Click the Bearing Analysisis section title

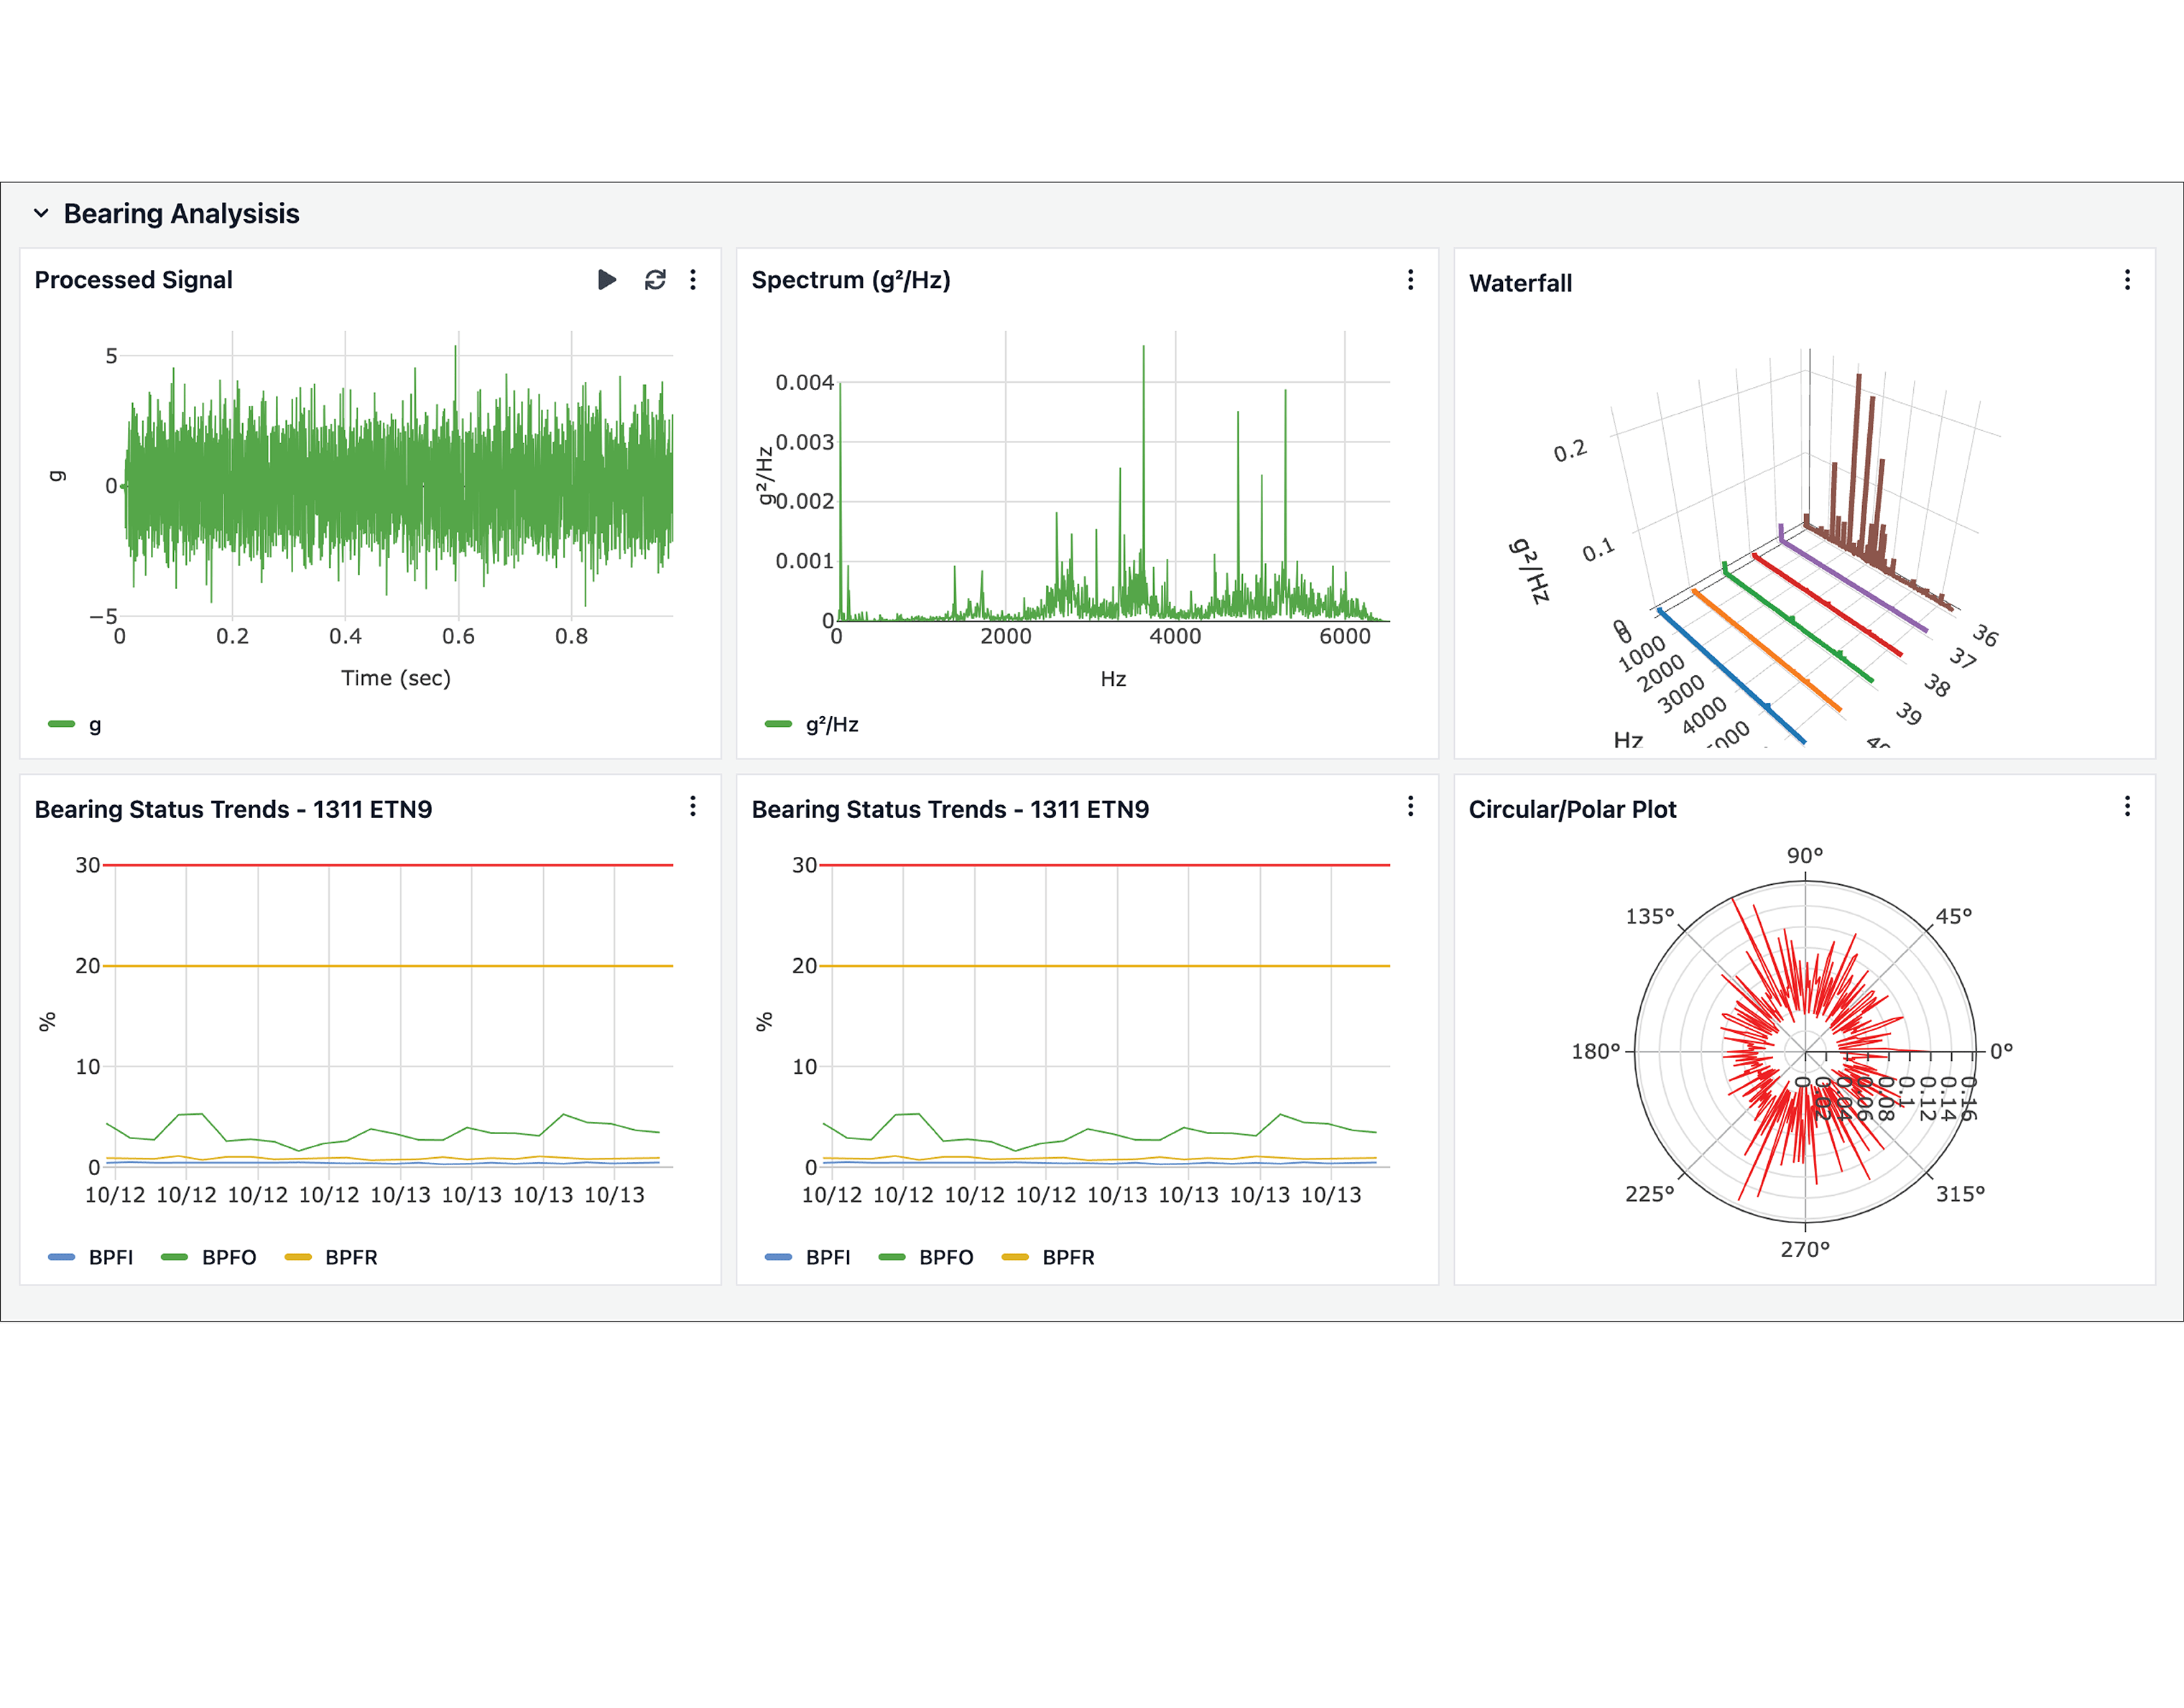click(181, 213)
